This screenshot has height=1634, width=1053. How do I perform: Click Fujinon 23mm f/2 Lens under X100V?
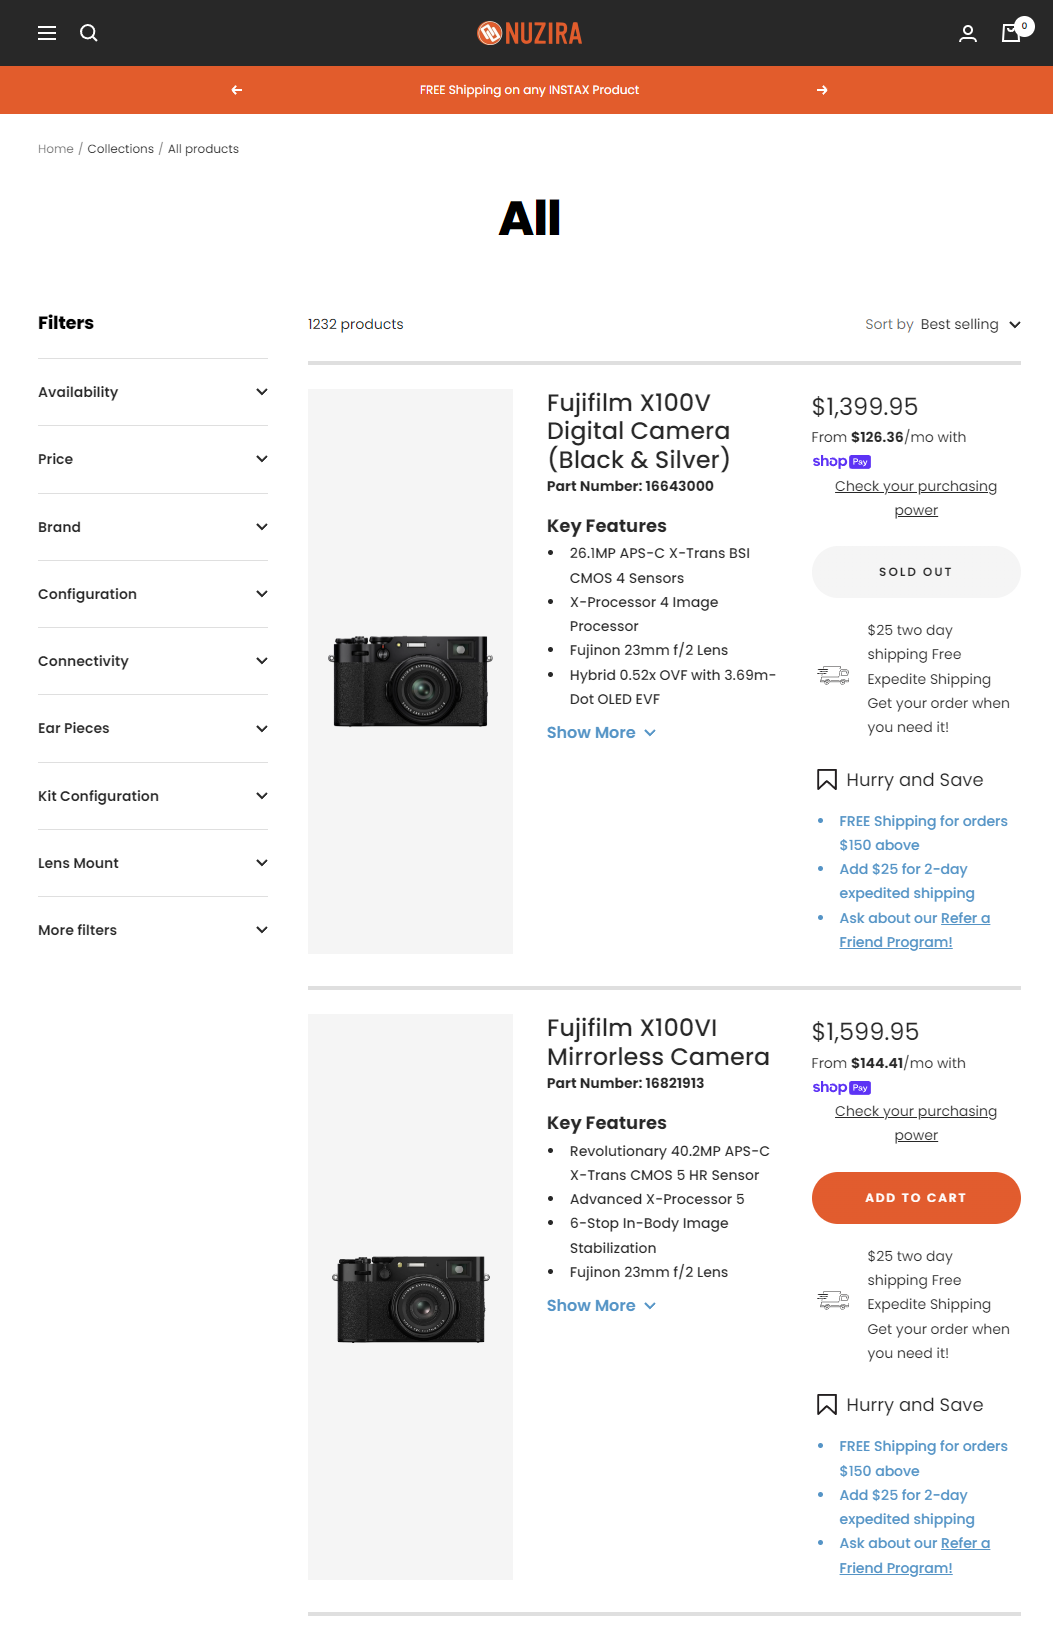[x=649, y=650]
